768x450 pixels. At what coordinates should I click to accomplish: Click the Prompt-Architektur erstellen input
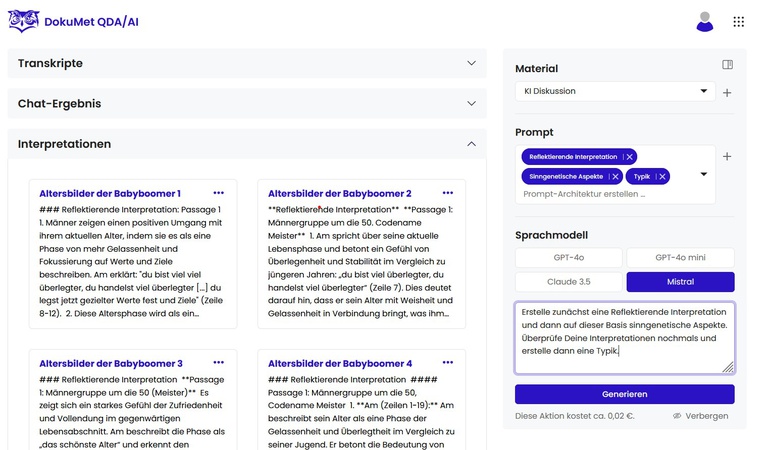coord(584,194)
